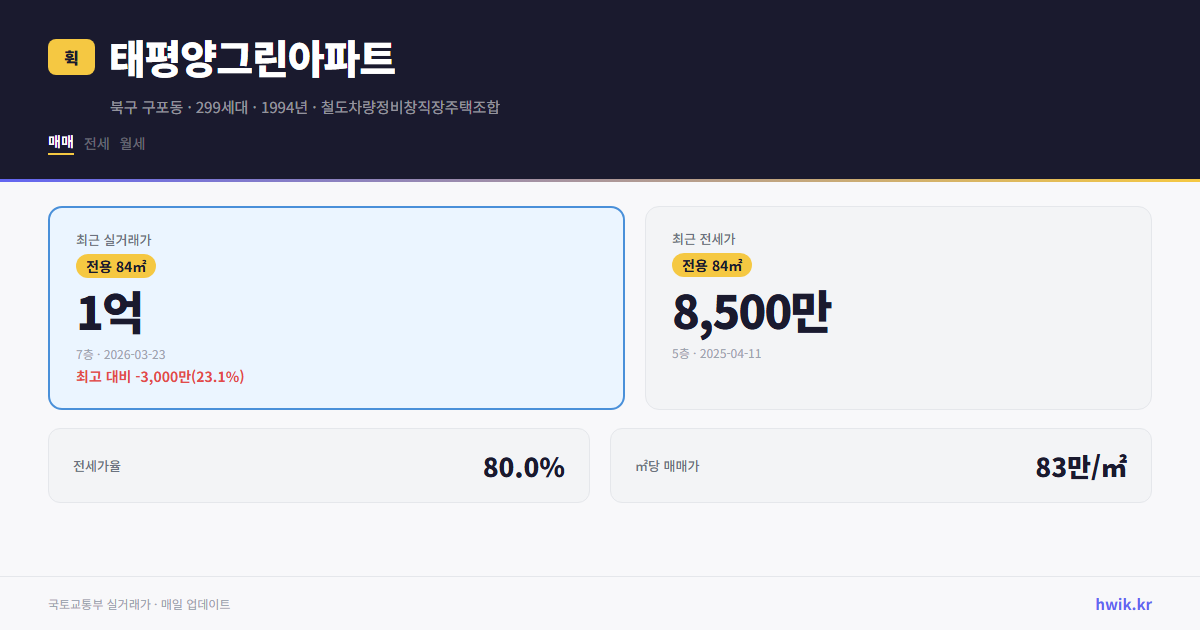Click the ㎡당 매매가 card
This screenshot has height=630, width=1200.
click(880, 465)
